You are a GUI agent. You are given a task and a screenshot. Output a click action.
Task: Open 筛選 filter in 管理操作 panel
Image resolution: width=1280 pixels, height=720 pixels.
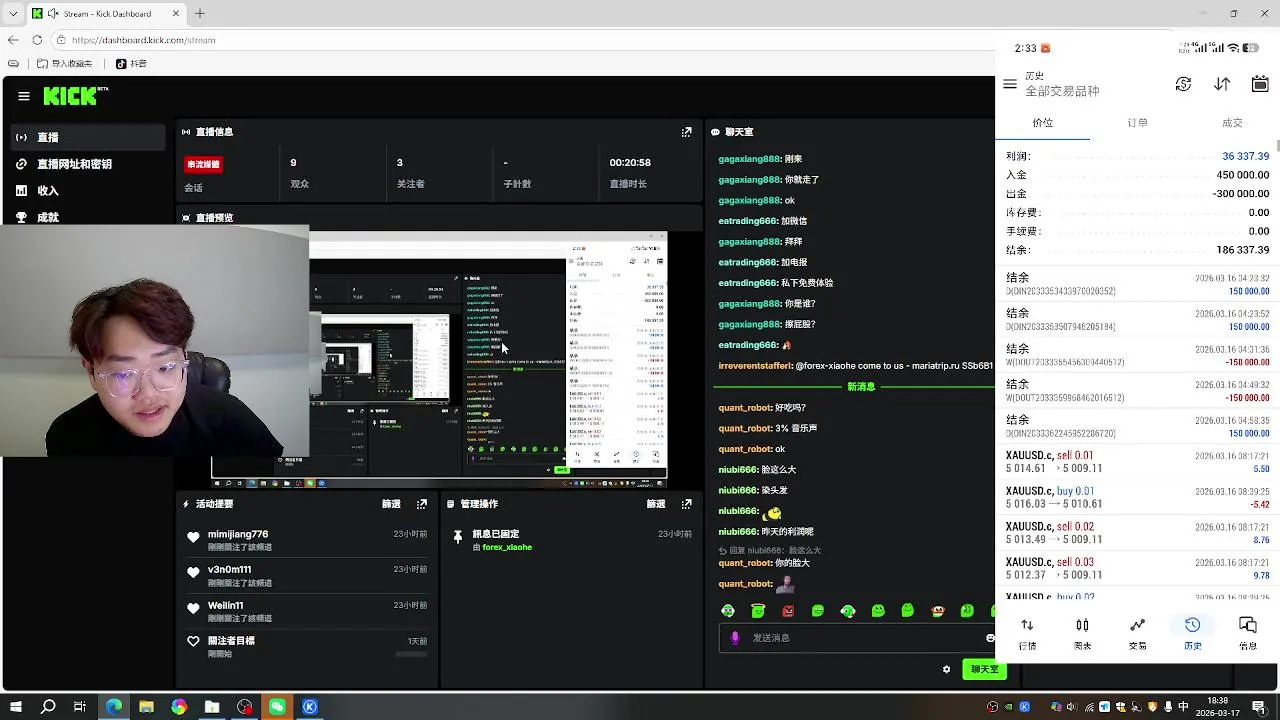coord(656,504)
